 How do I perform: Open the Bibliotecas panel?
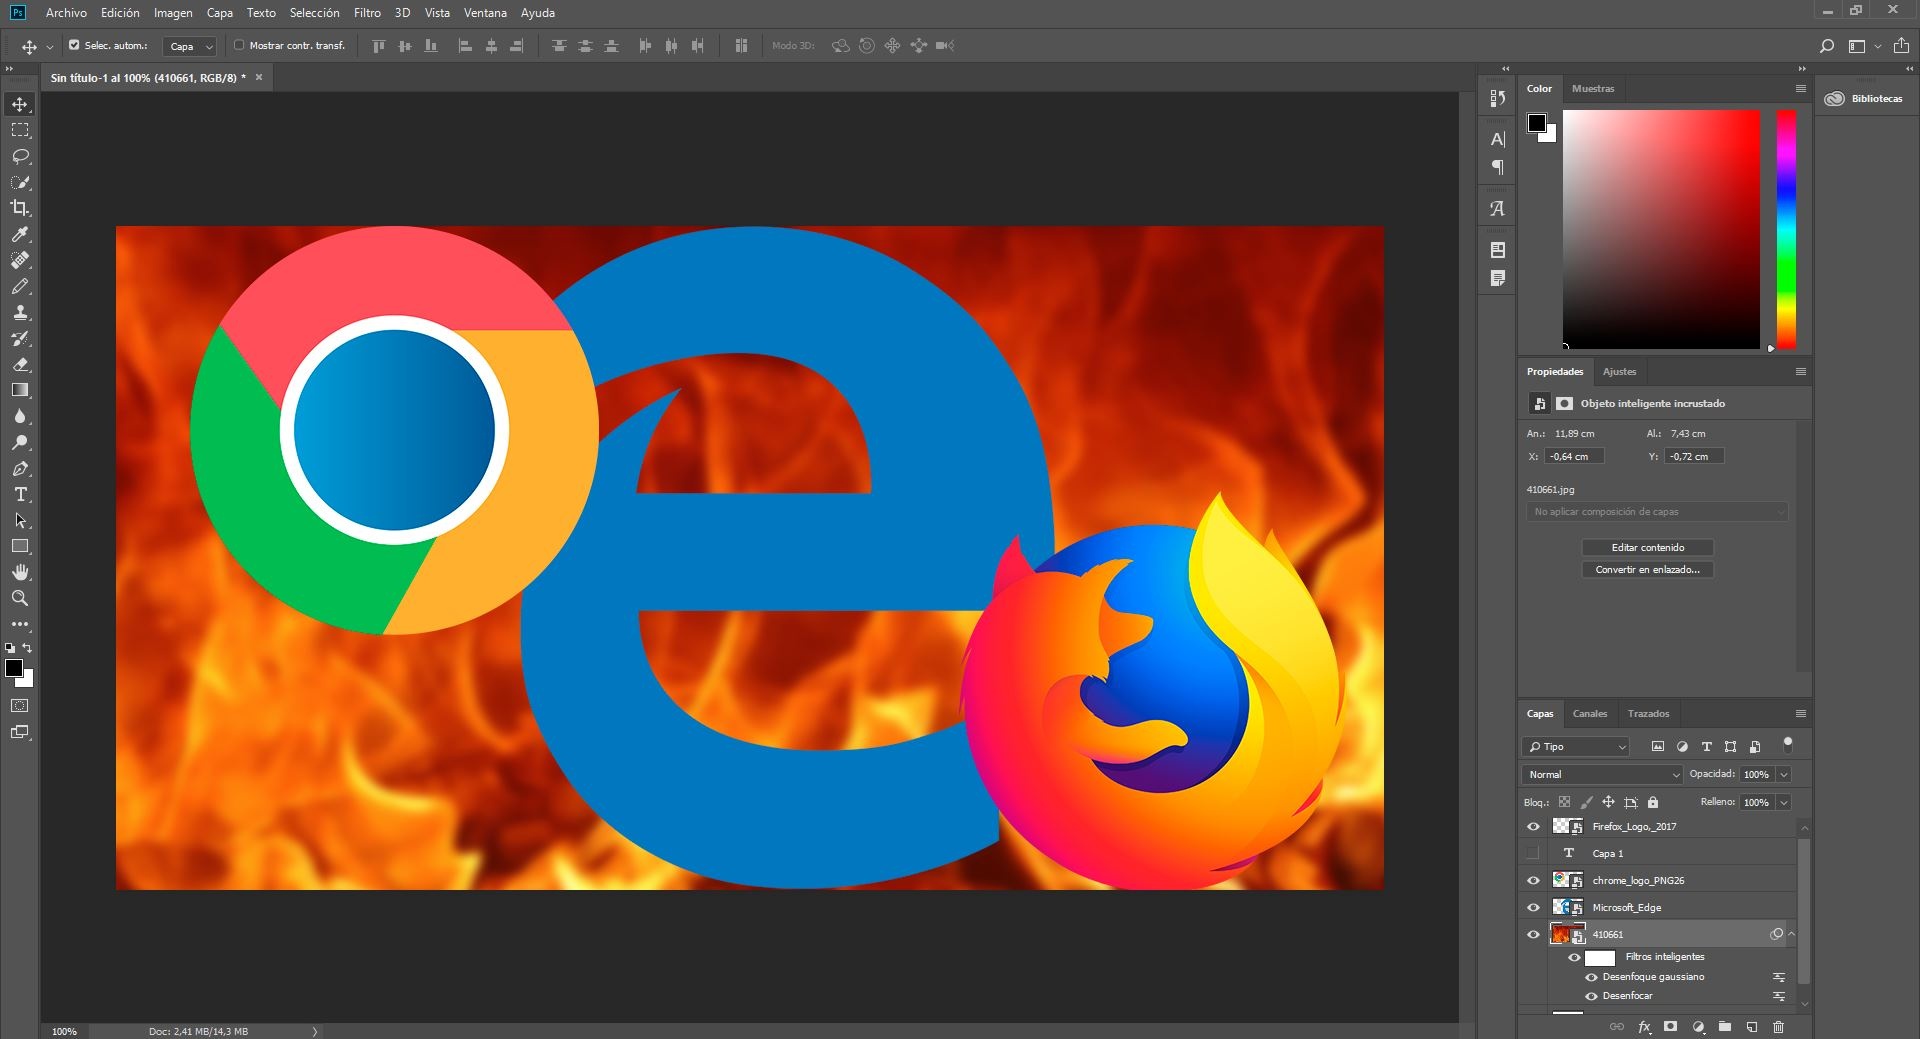1865,98
